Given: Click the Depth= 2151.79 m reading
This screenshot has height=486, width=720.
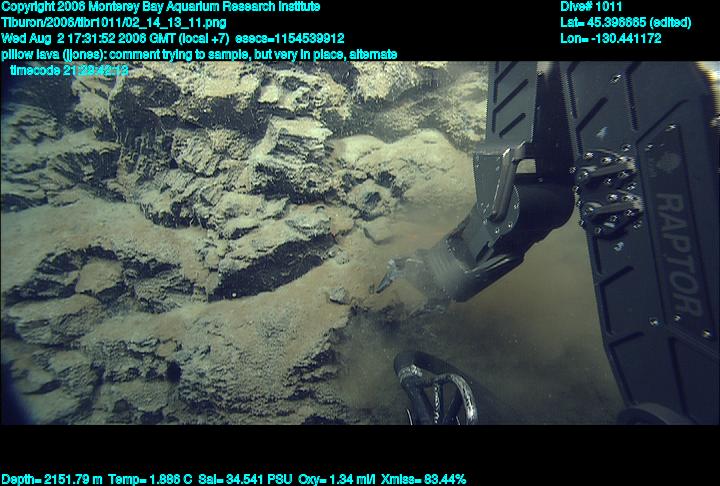Looking at the screenshot, I should coord(48,479).
